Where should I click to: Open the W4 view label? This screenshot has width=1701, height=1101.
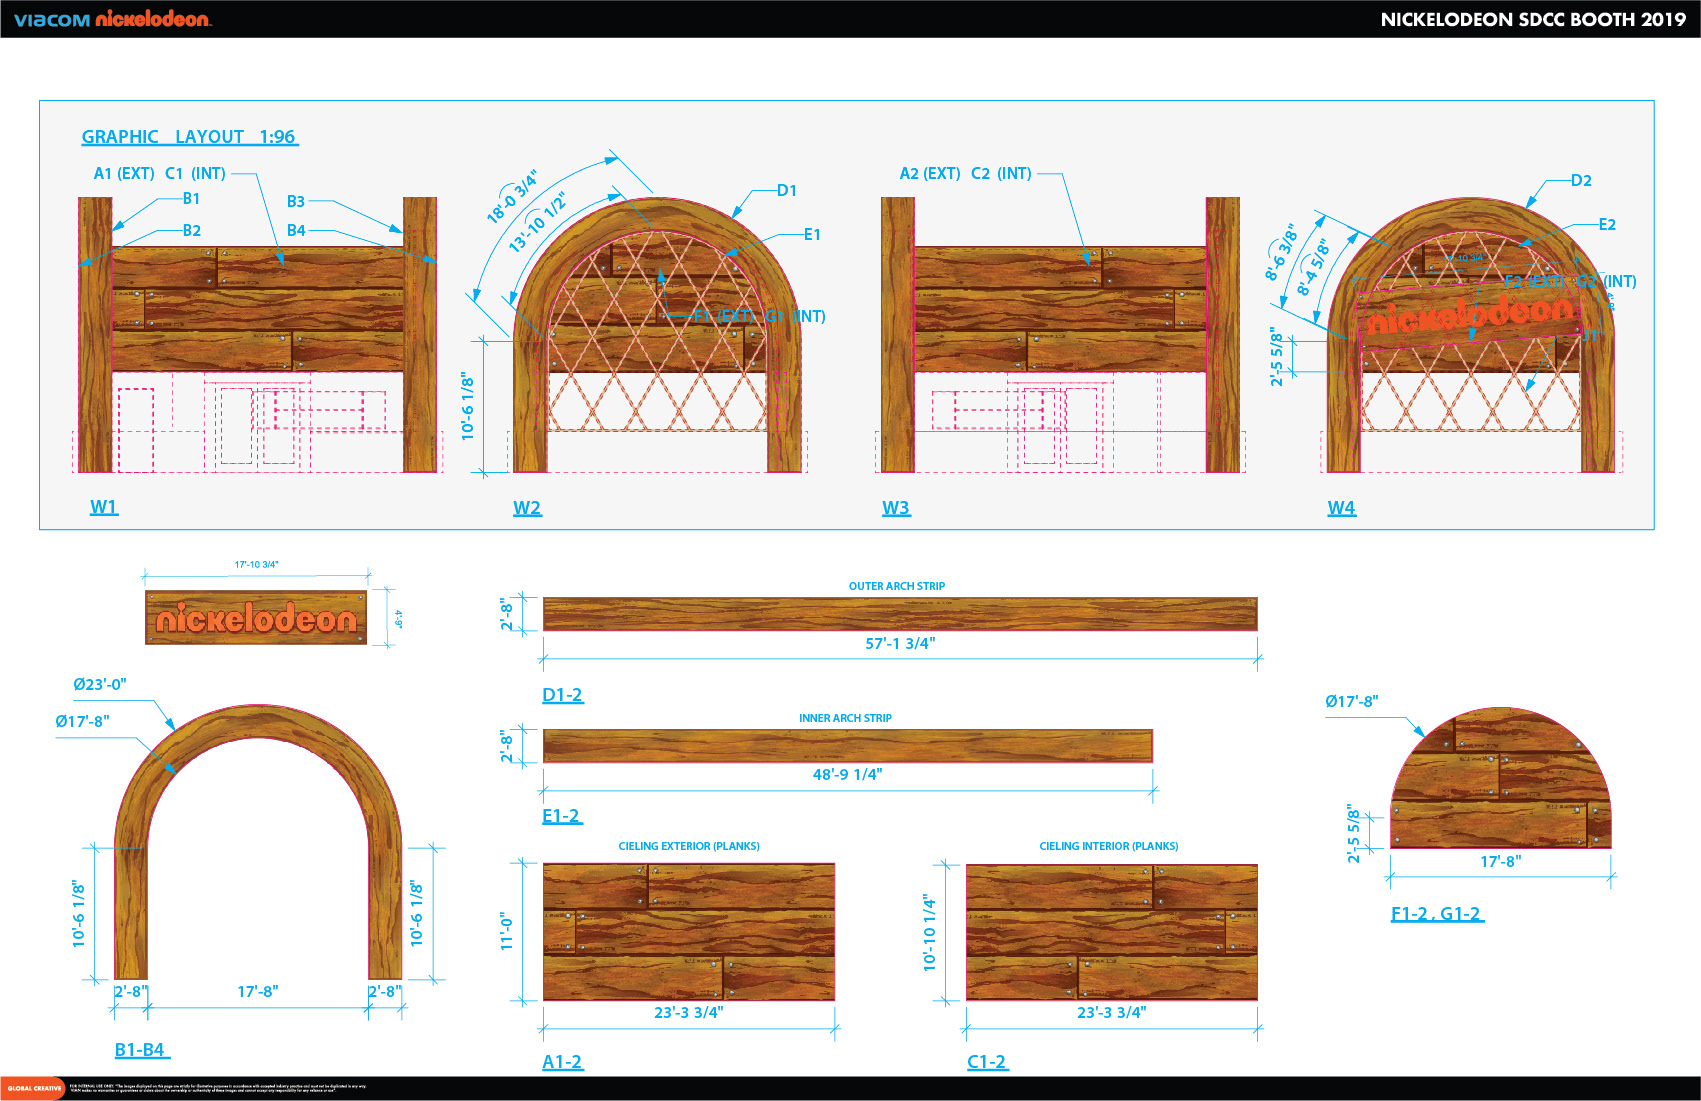coord(1341,508)
